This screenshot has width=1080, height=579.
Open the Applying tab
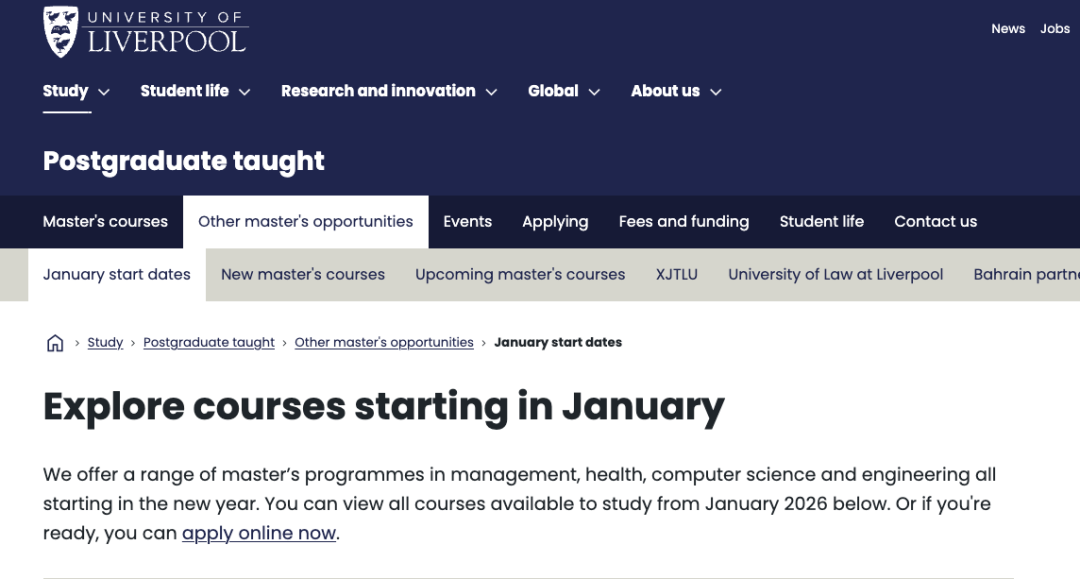(x=555, y=222)
